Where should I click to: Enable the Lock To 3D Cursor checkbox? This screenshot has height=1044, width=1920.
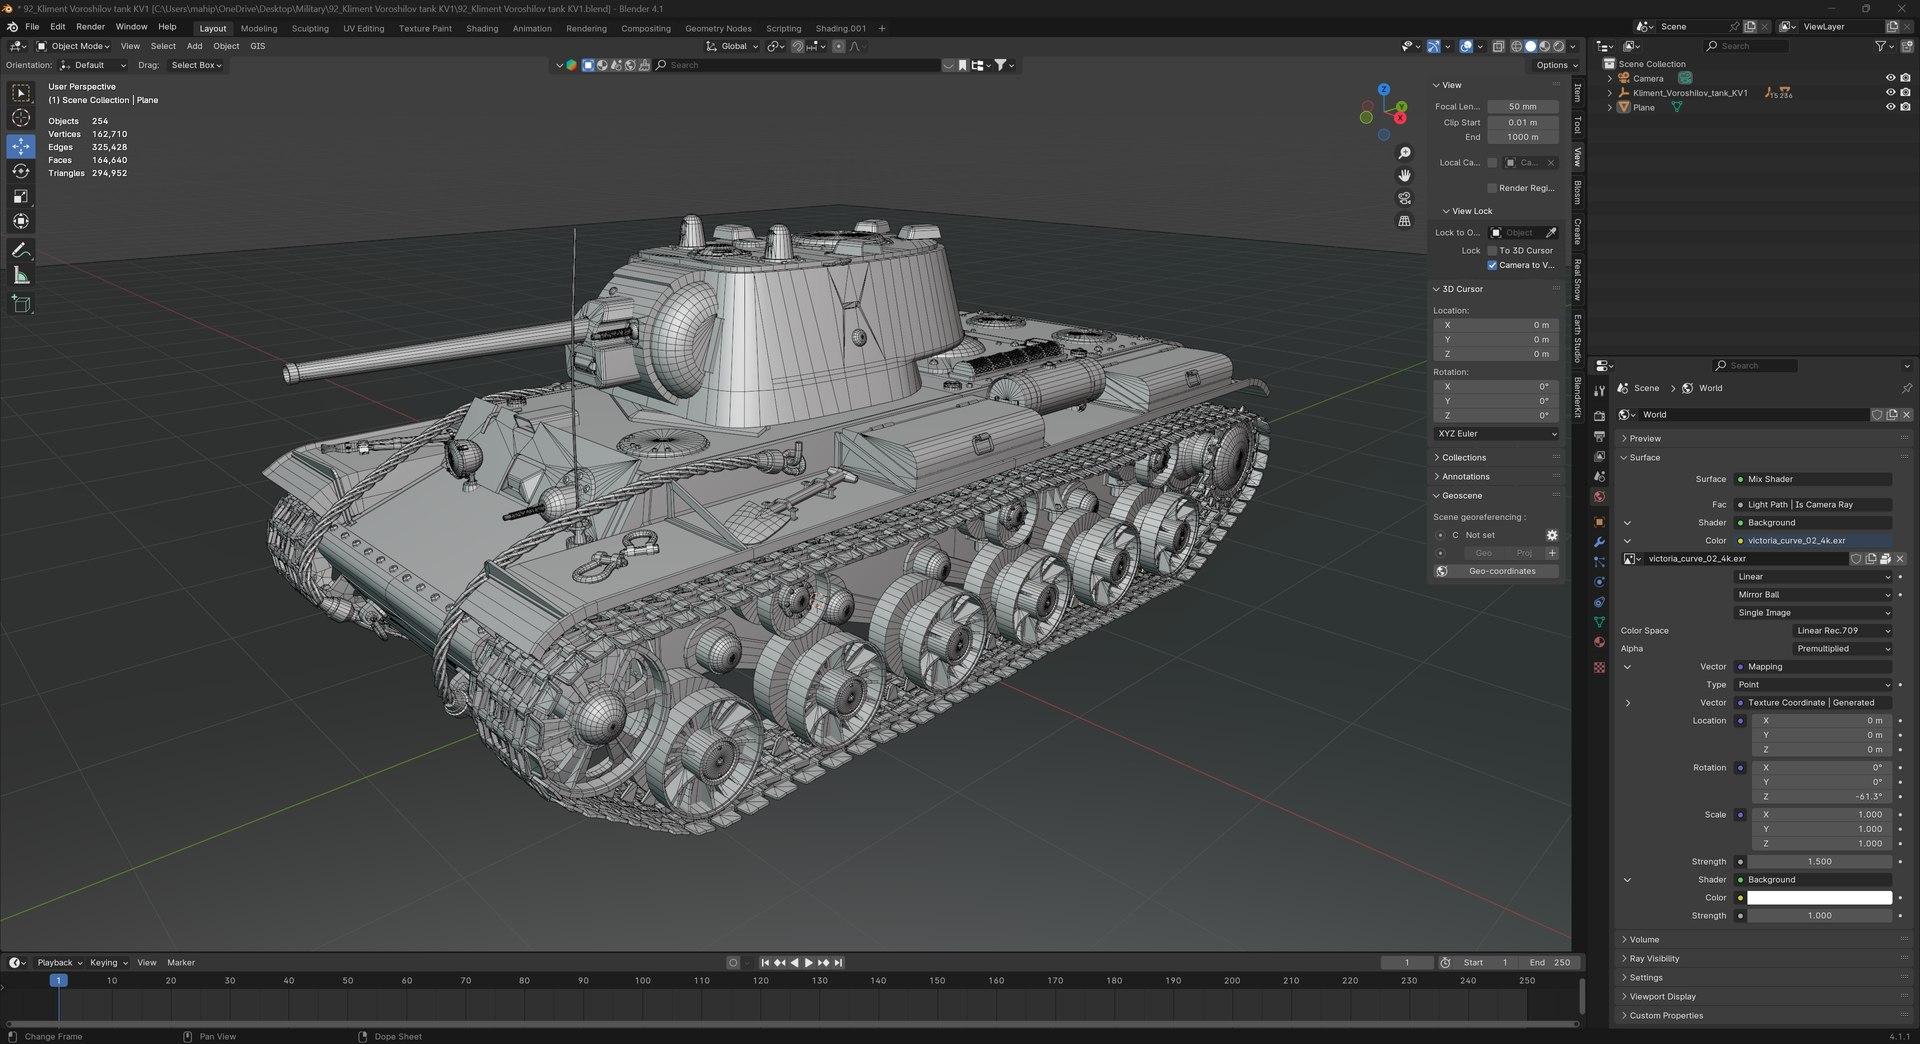1492,251
